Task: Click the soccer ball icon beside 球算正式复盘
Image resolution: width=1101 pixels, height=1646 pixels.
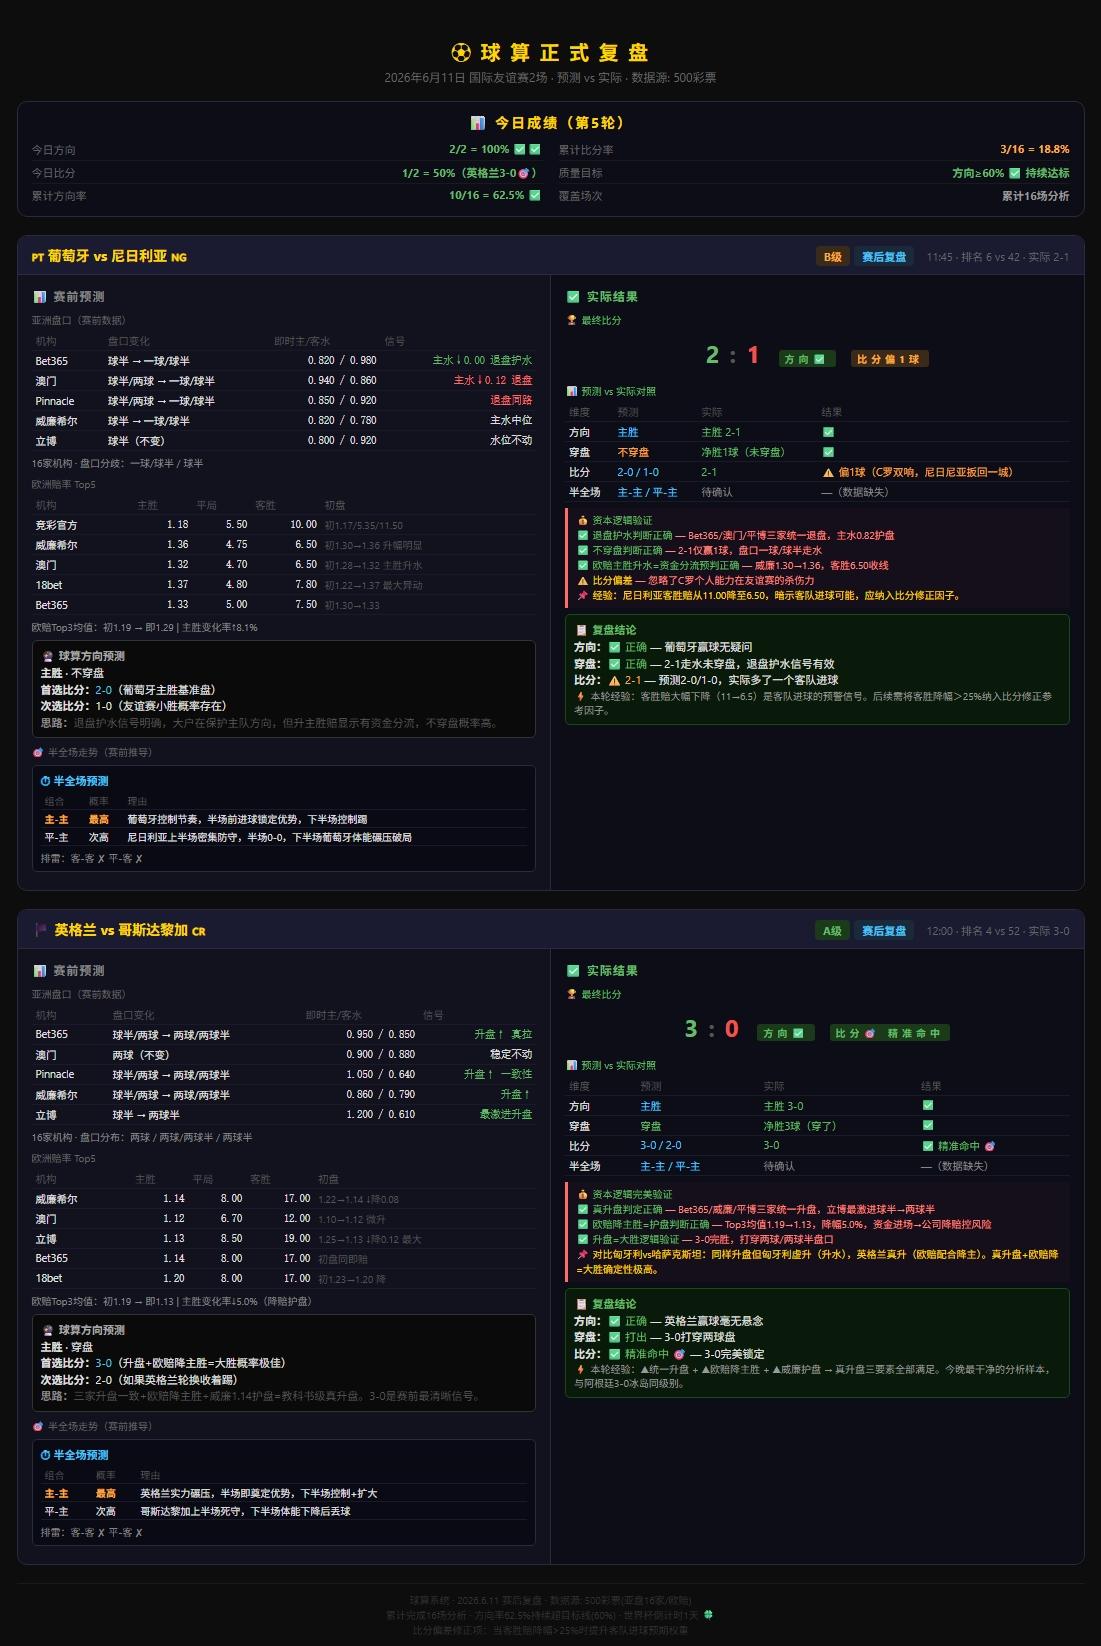Action: coord(461,52)
